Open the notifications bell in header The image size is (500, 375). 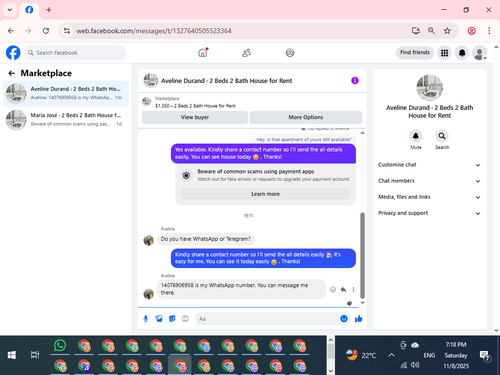[x=462, y=53]
